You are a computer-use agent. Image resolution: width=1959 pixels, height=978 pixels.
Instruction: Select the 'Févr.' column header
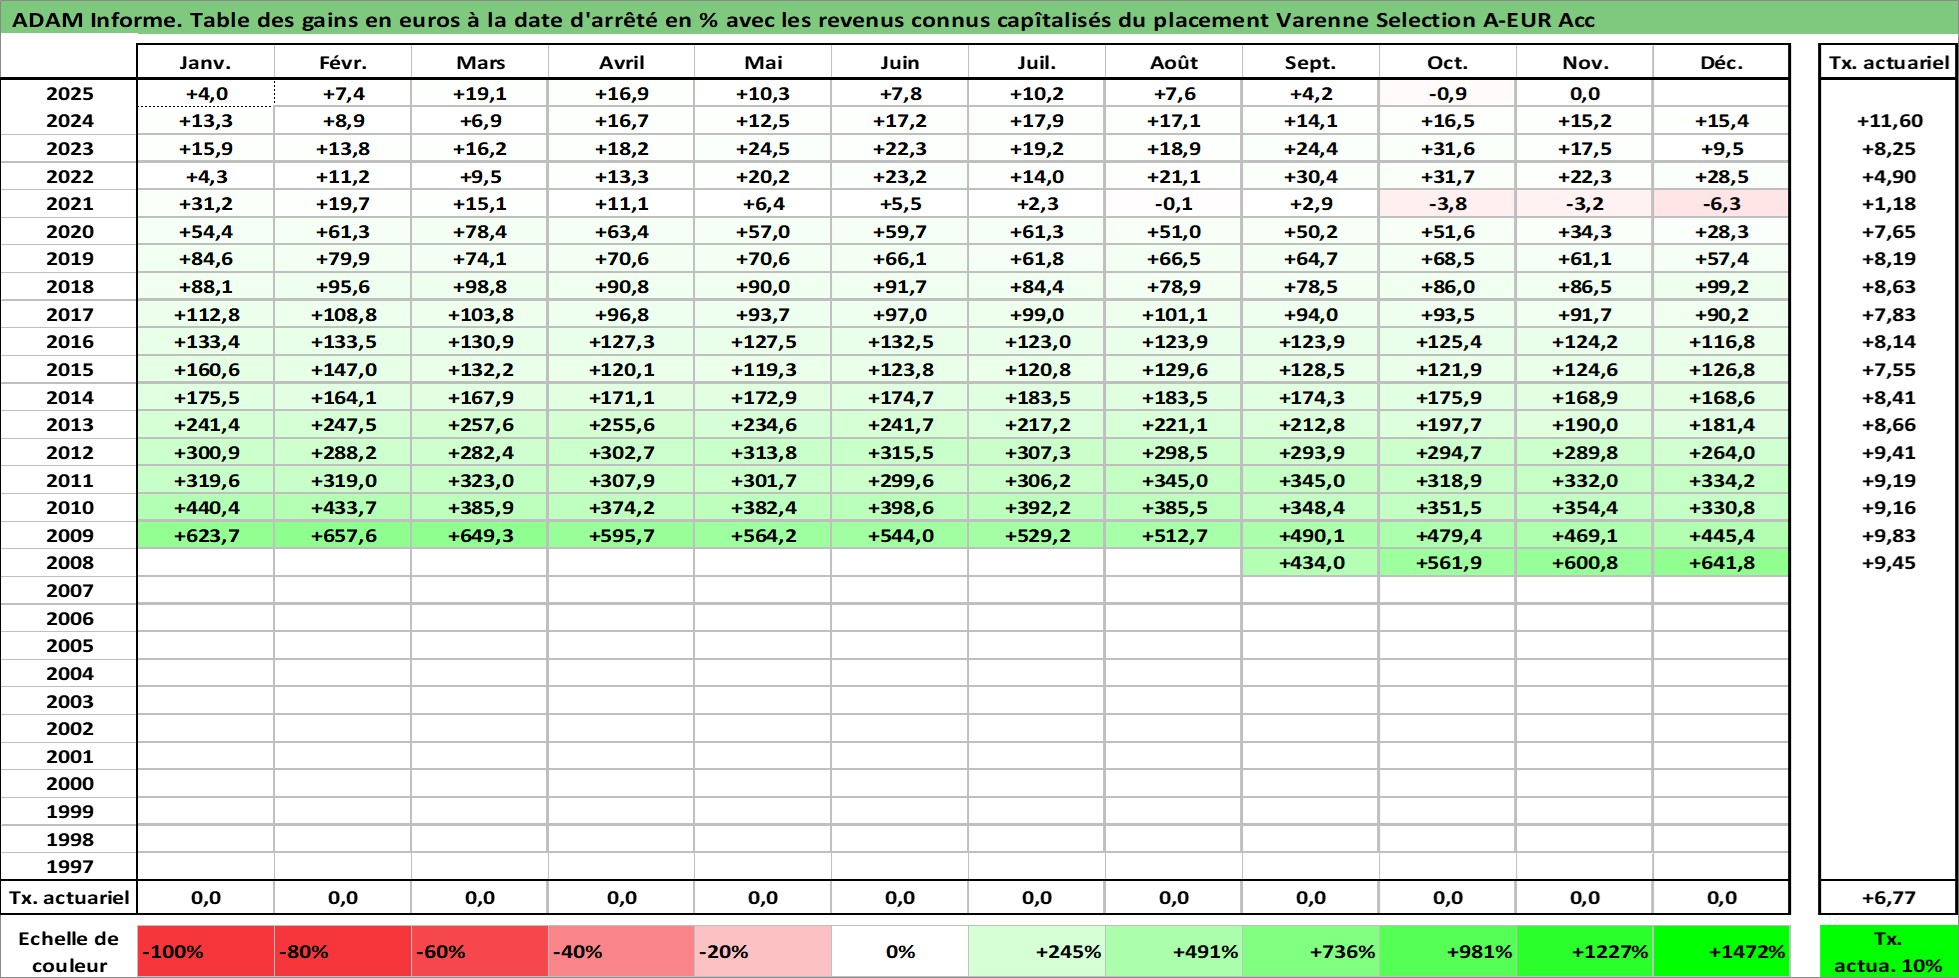pyautogui.click(x=342, y=62)
